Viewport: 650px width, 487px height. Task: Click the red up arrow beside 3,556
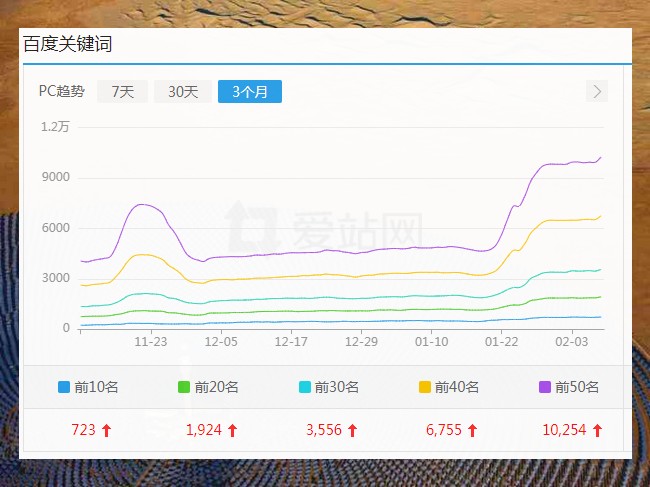click(352, 430)
